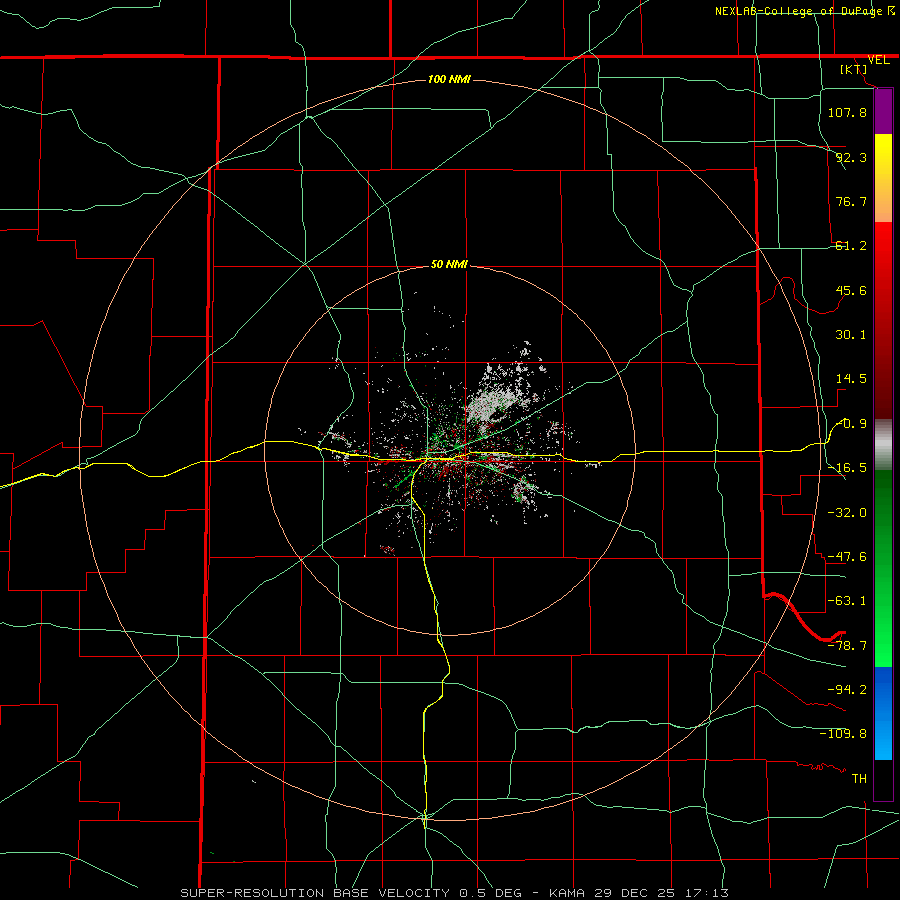Image resolution: width=900 pixels, height=900 pixels.
Task: Click the TH legend label
Action: [x=859, y=778]
